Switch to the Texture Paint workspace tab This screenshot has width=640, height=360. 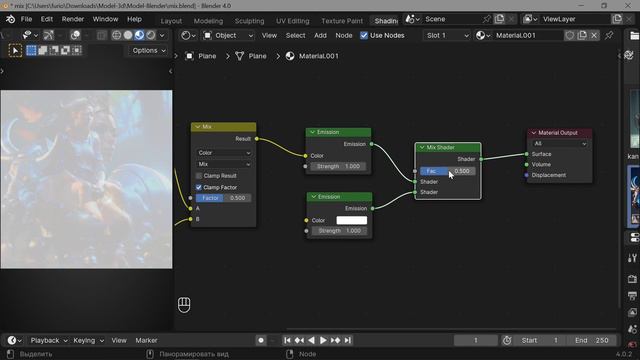[x=342, y=21]
